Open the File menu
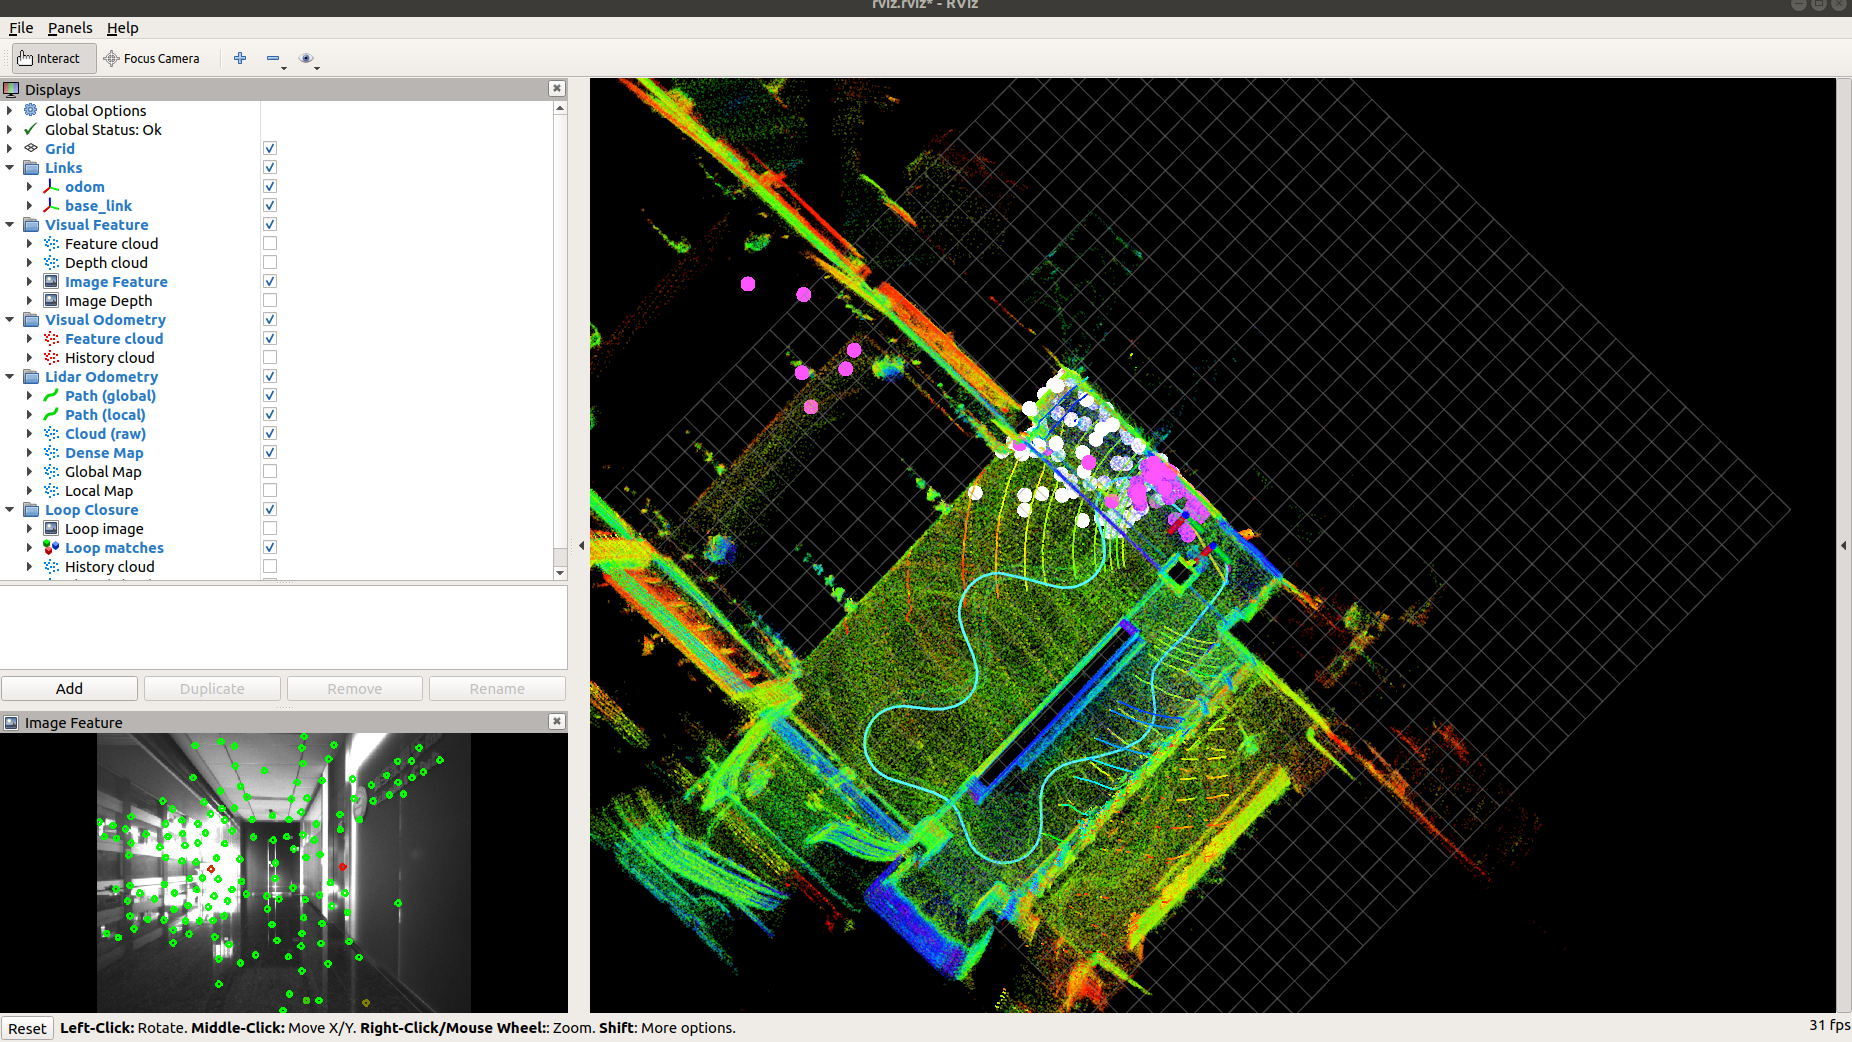1852x1042 pixels. tap(21, 28)
